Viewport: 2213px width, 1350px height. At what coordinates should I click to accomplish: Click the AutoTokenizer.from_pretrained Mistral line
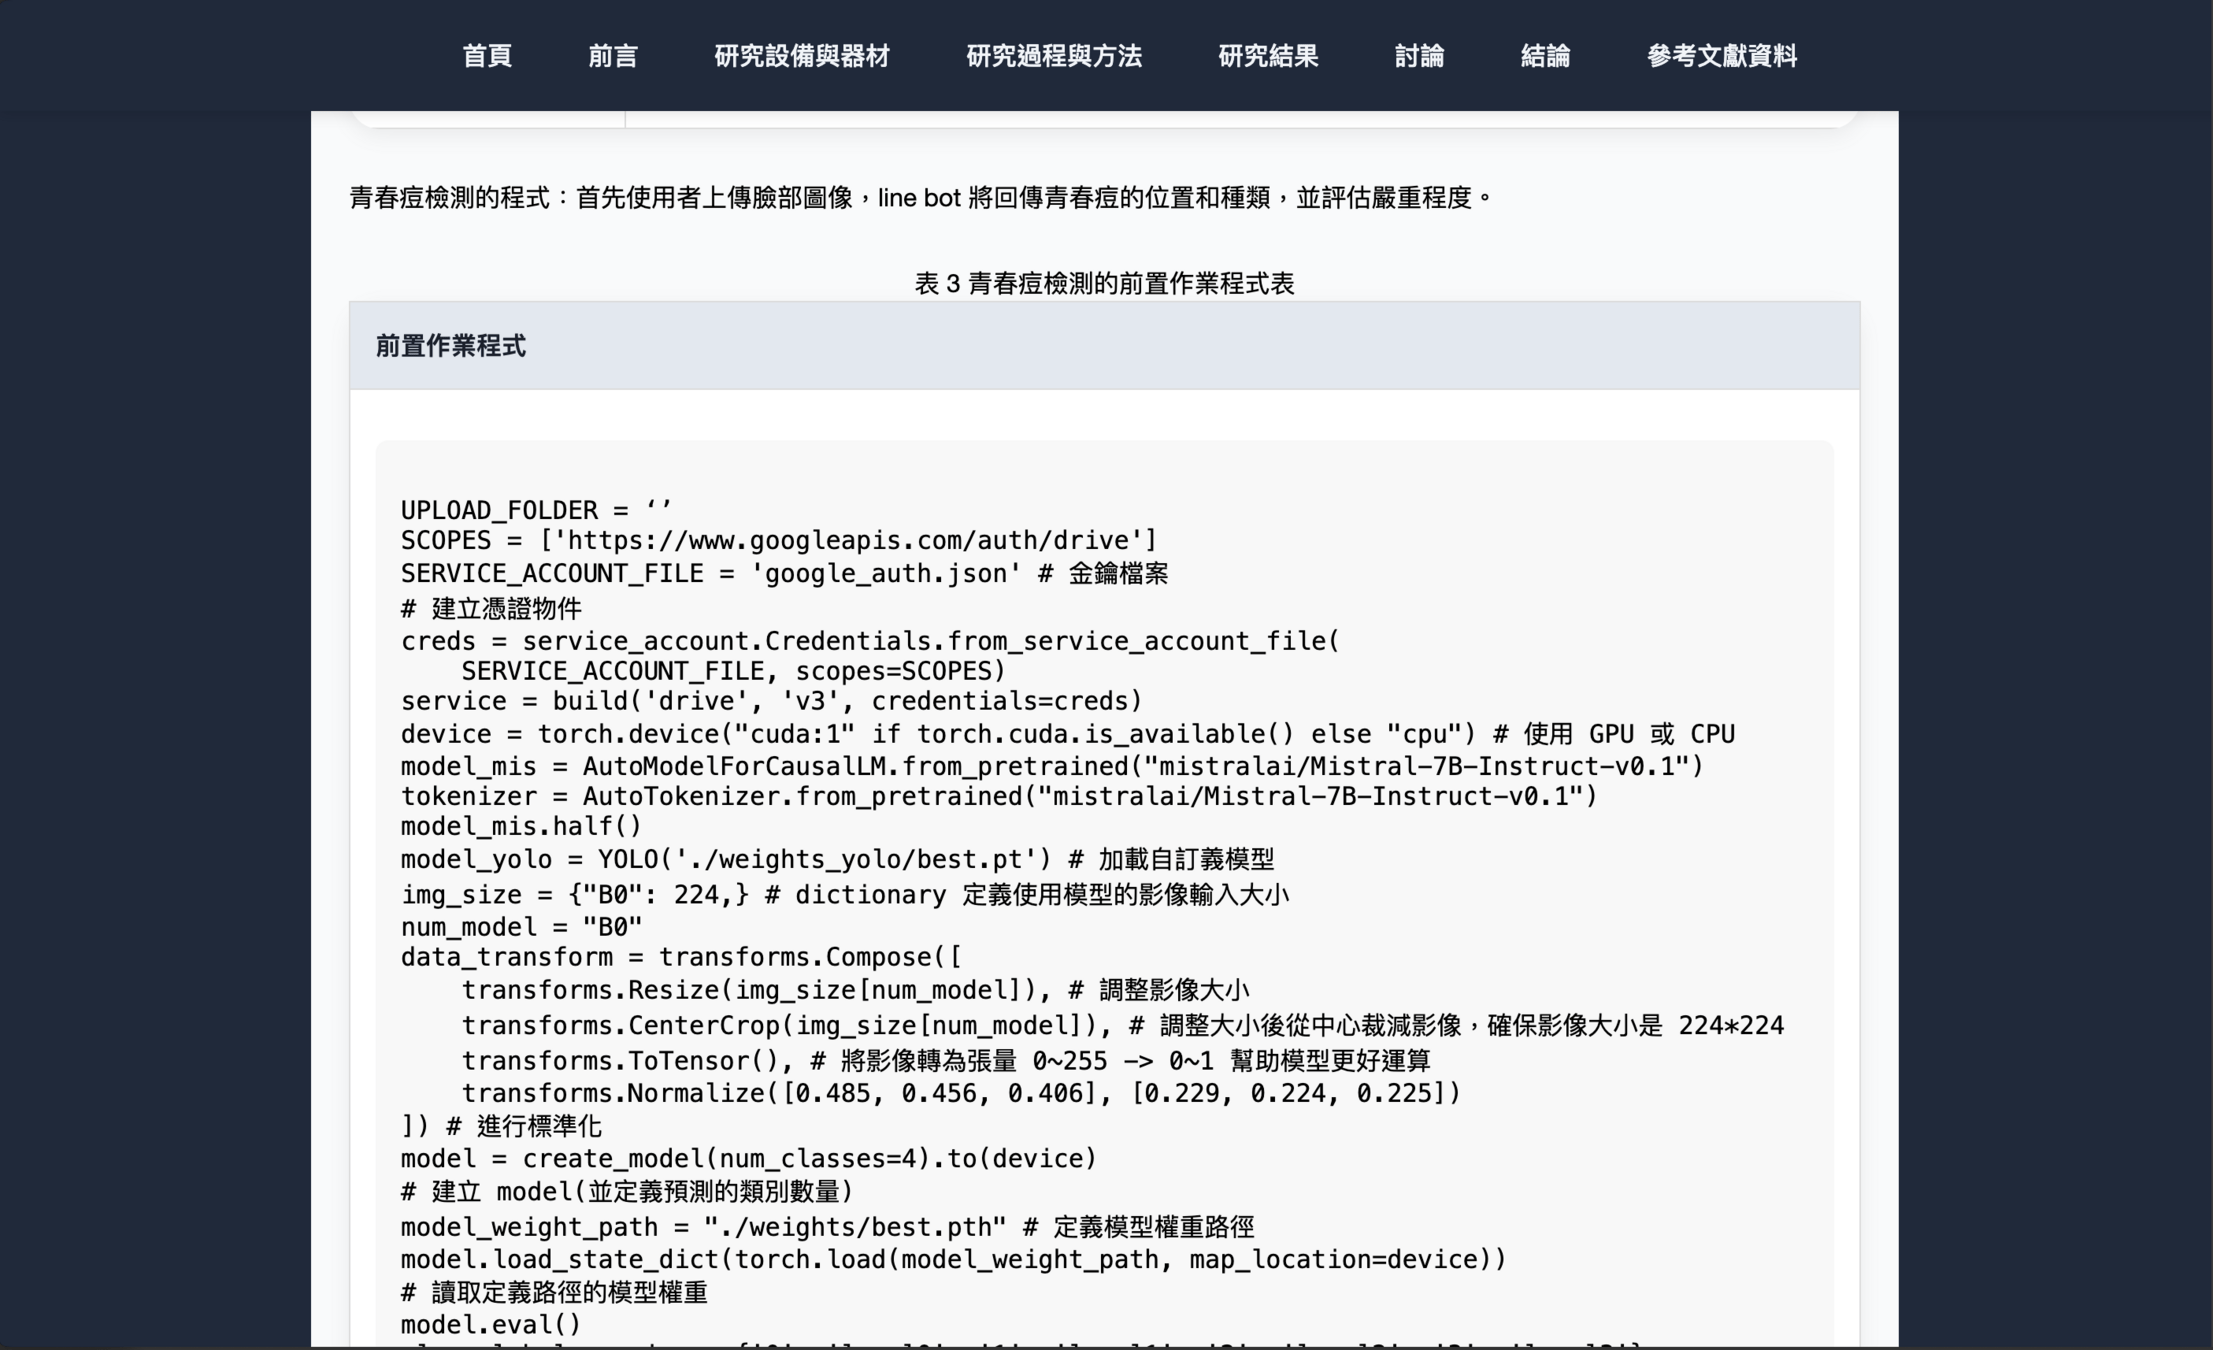coord(998,797)
